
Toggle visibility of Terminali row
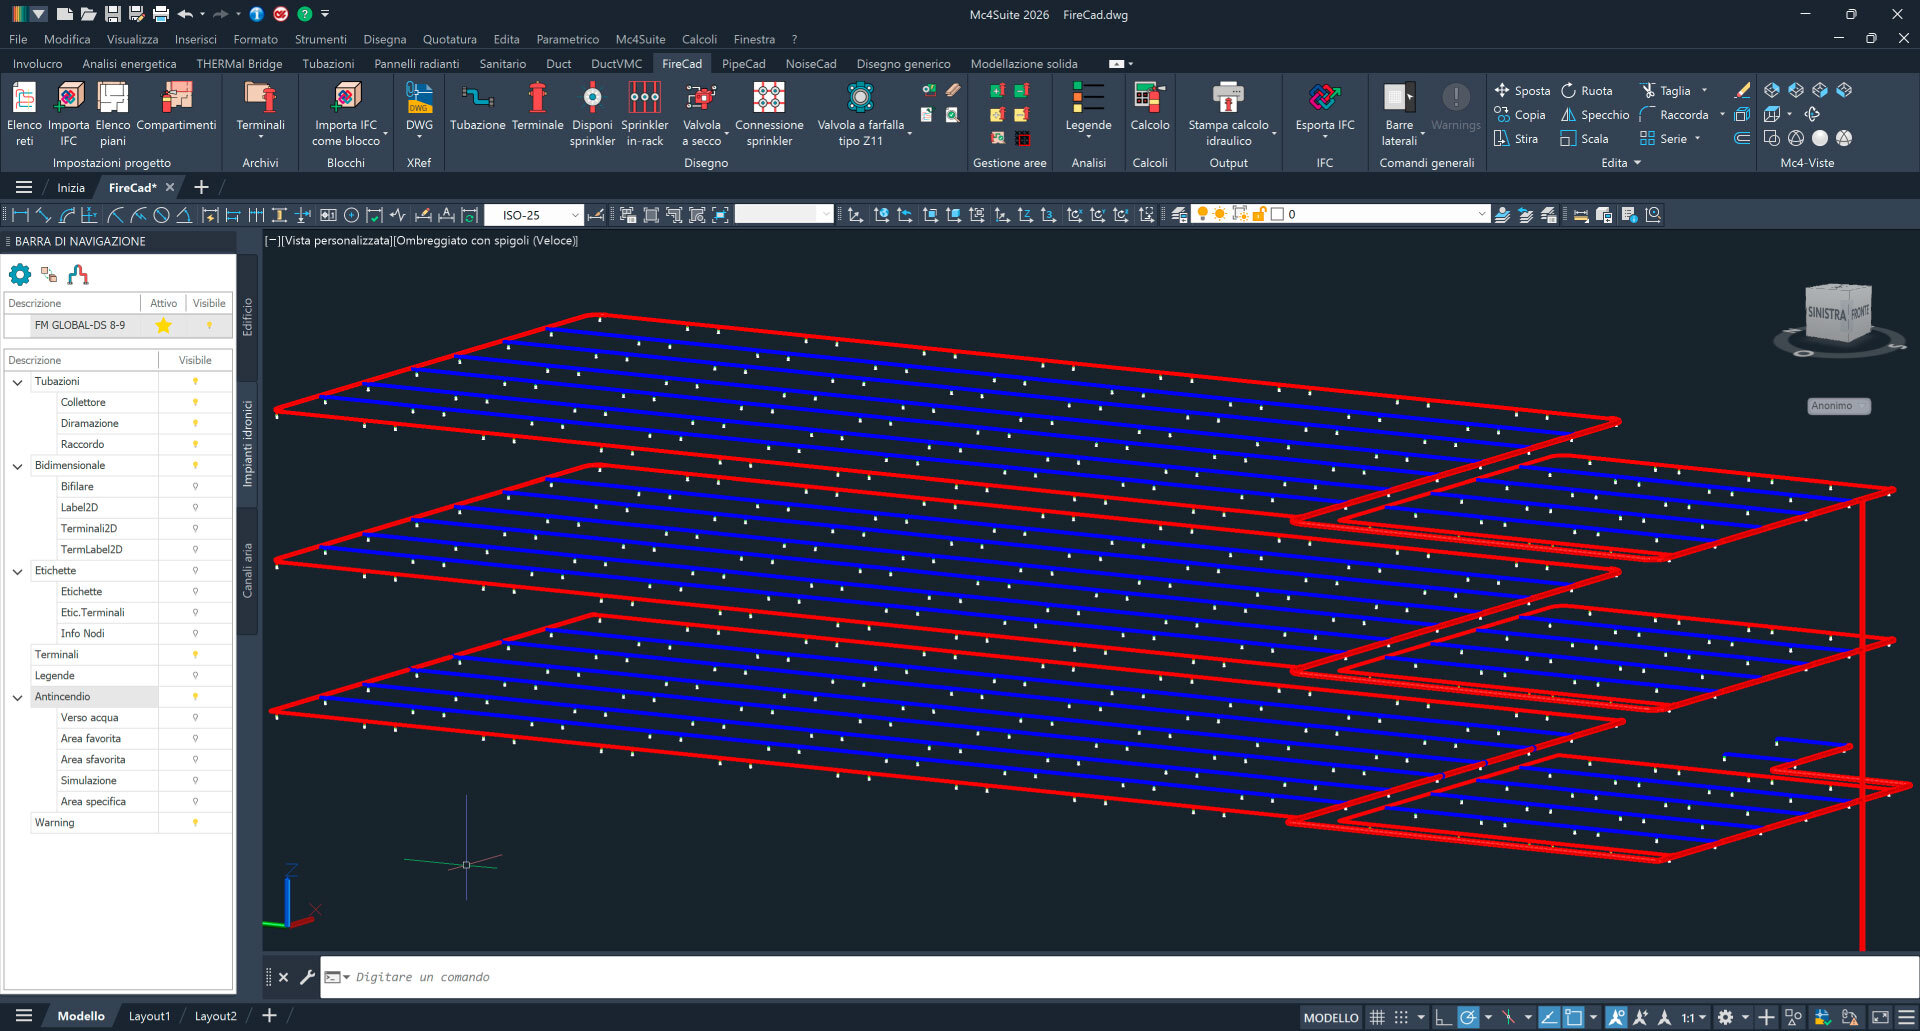[x=195, y=654]
